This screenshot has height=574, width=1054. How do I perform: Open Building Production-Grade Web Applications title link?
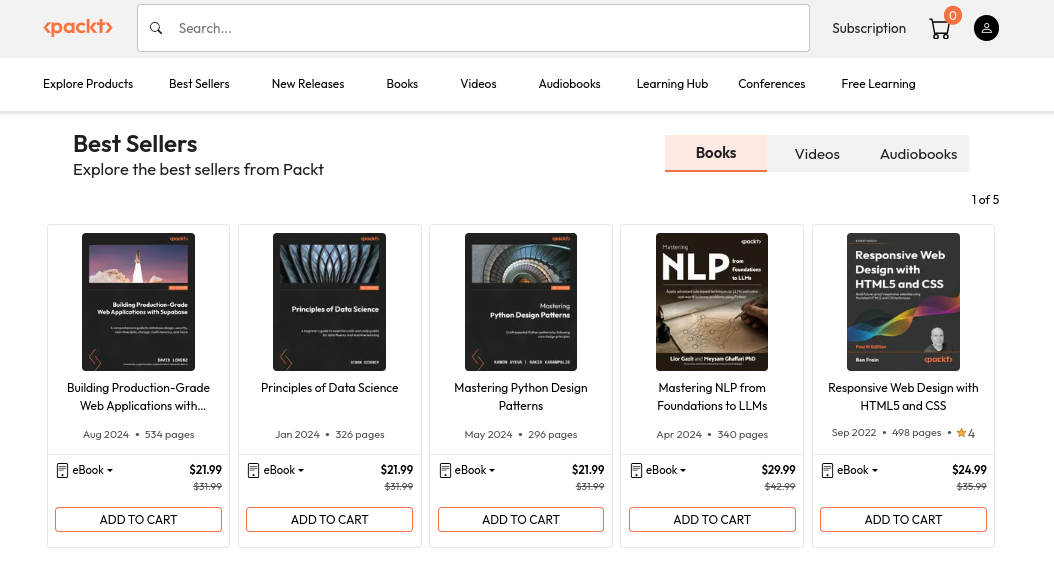tap(138, 397)
